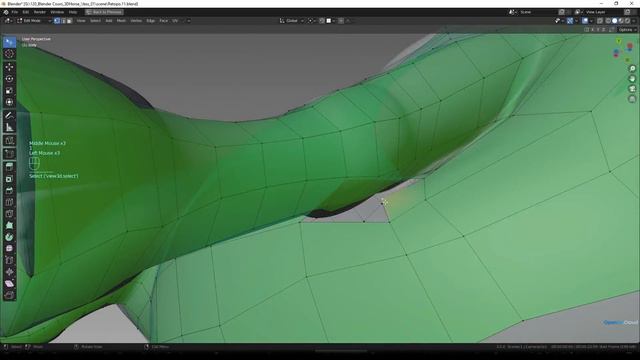Click the Back to Previous button
The image size is (640, 360).
(104, 12)
